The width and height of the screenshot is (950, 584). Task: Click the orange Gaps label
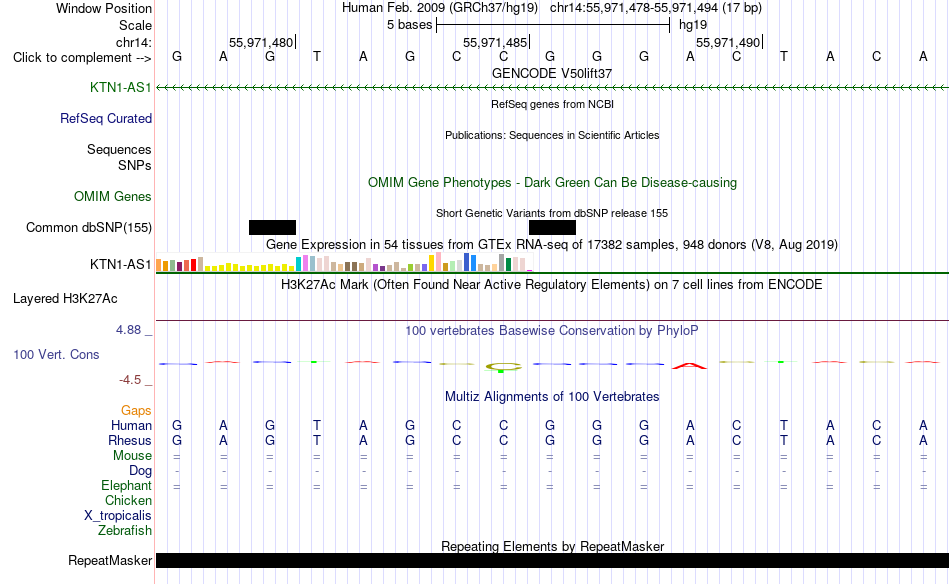pyautogui.click(x=136, y=411)
